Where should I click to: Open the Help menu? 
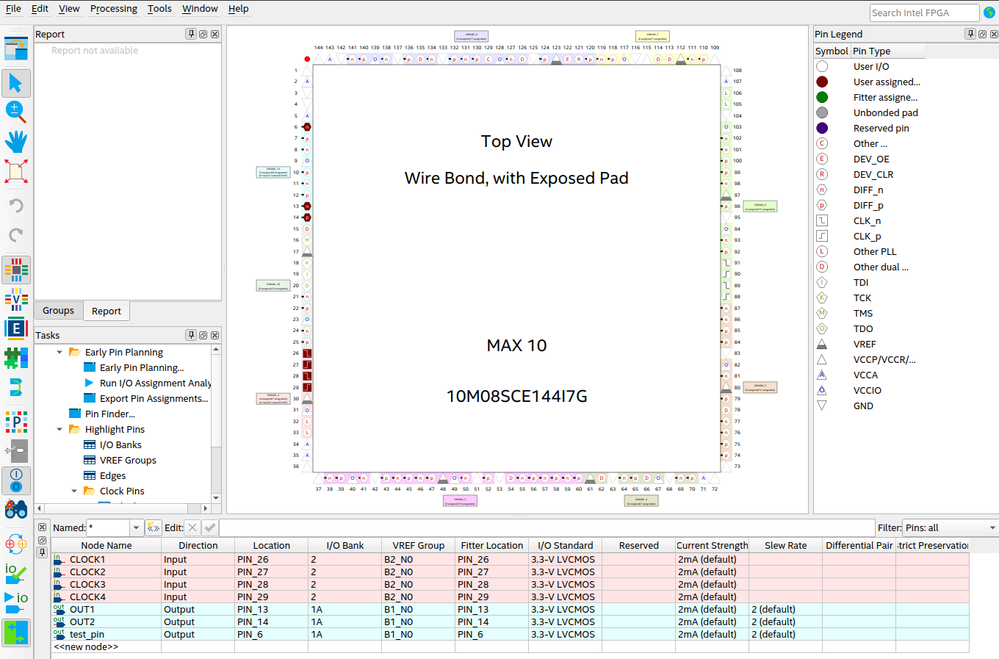238,9
